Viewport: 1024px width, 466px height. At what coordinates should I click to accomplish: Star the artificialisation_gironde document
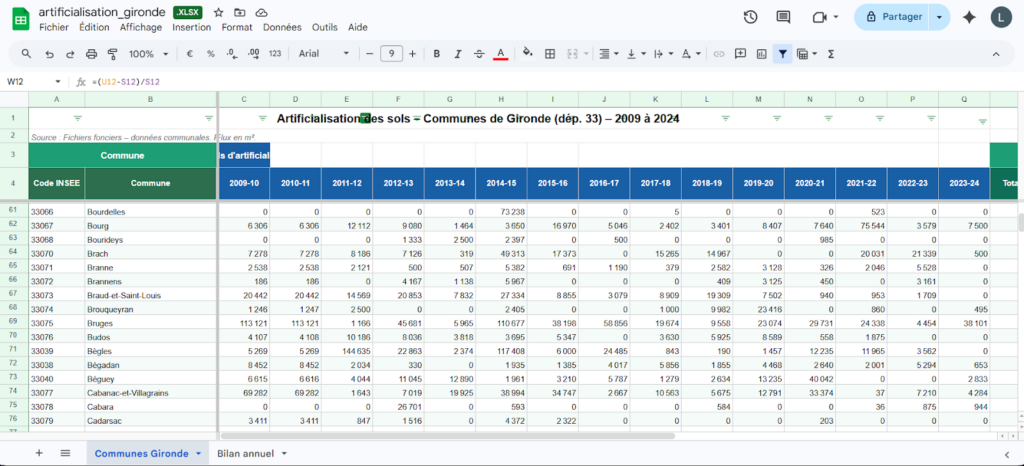click(218, 12)
